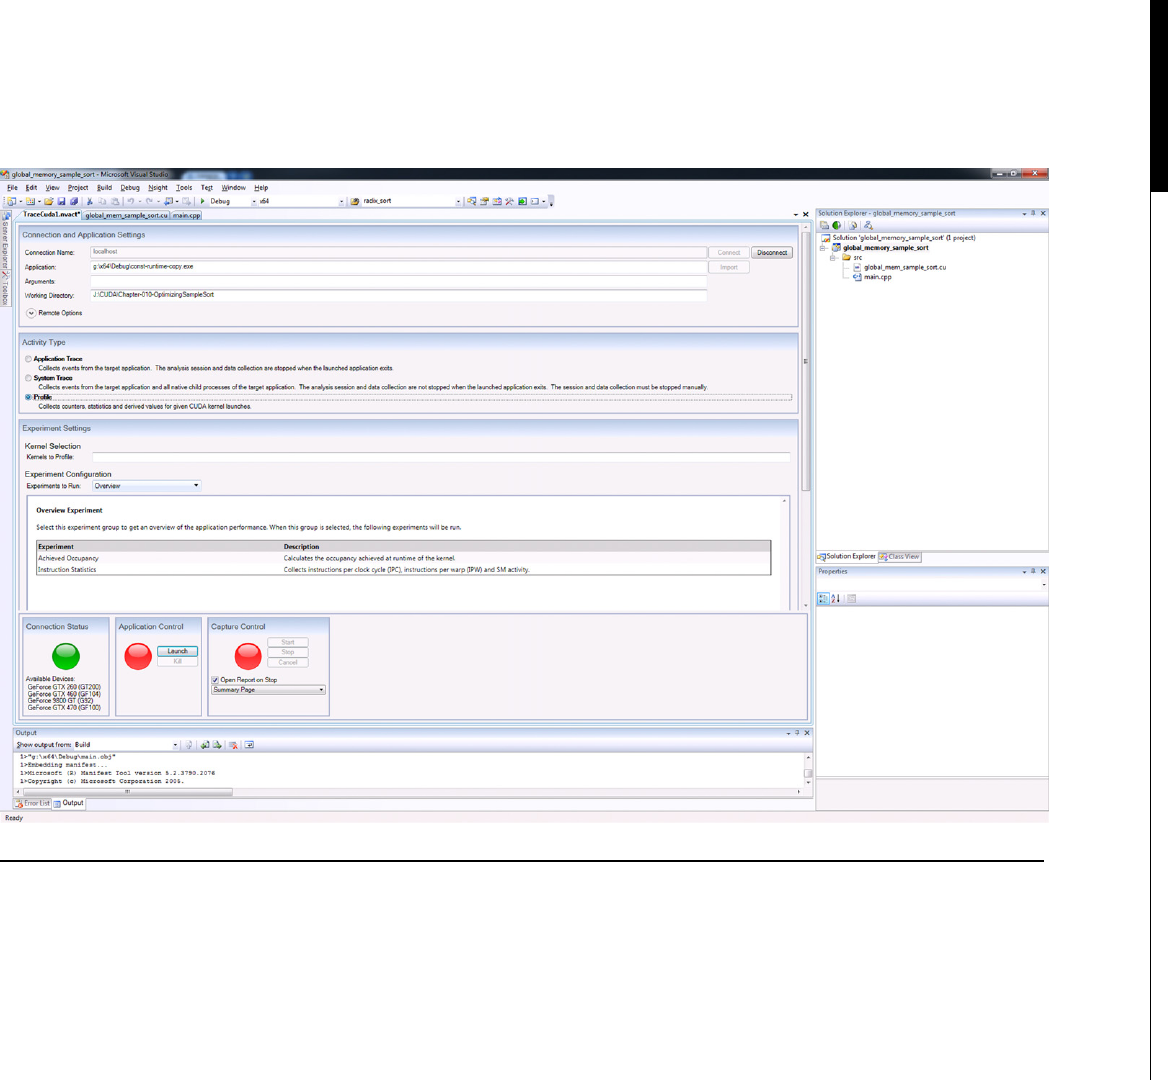Click the Toolbox wrench icon in toolbar
This screenshot has width=1168, height=1080.
(509, 201)
